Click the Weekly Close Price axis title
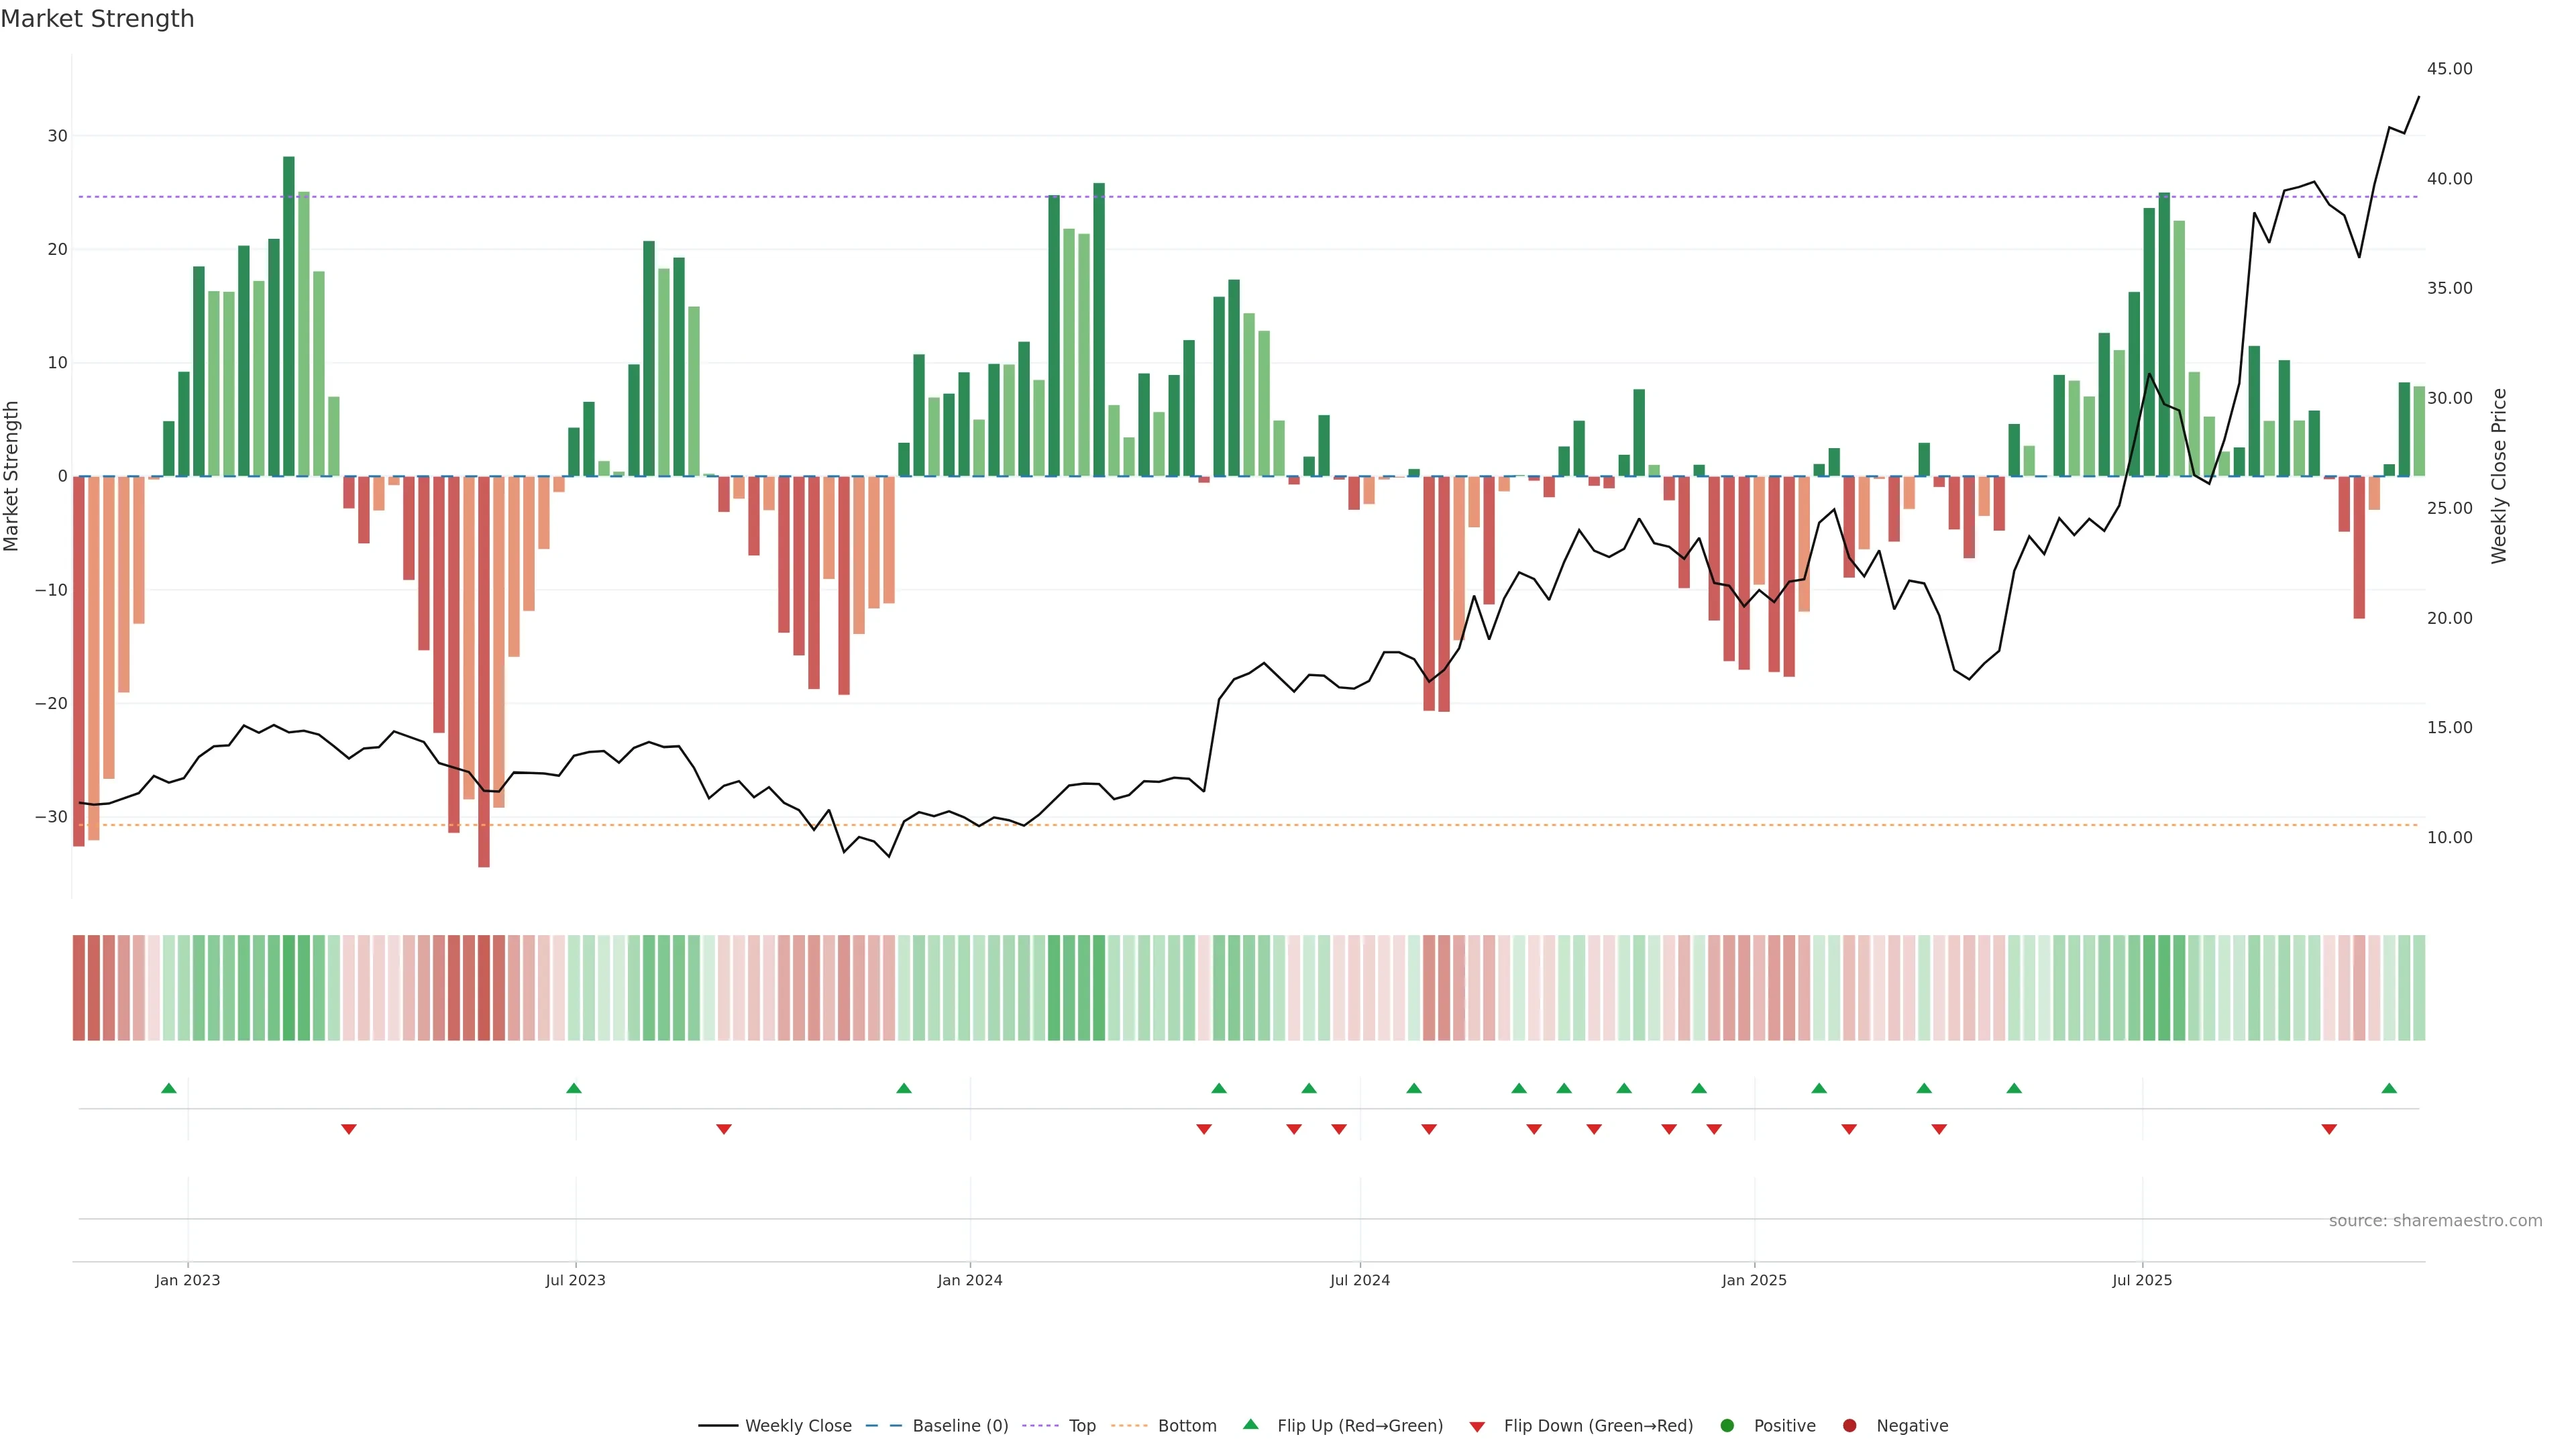Viewport: 2576px width, 1449px height. 2499,476
